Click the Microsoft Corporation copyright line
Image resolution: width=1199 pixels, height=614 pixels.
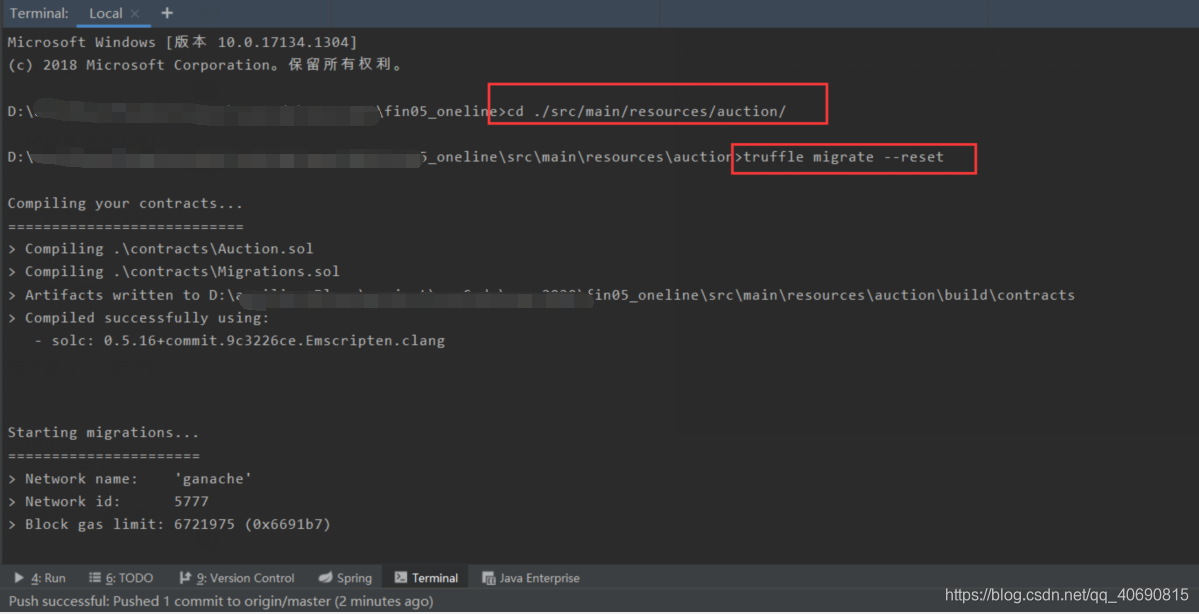[205, 65]
